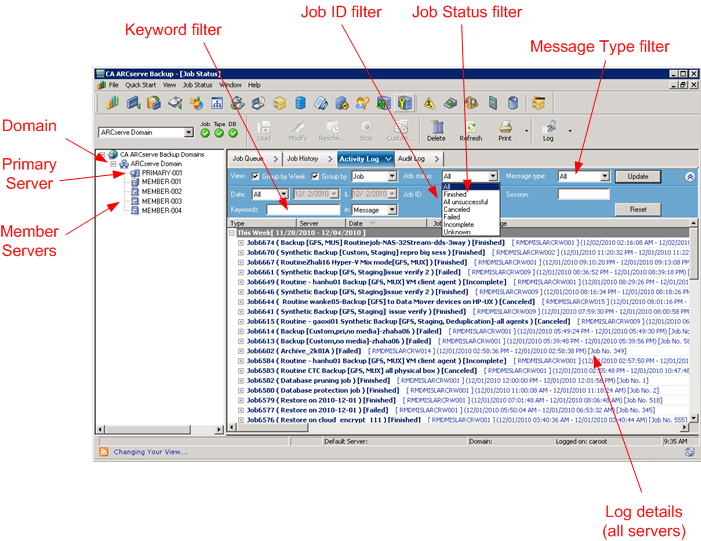Choose Finished in Job status list

coord(470,194)
